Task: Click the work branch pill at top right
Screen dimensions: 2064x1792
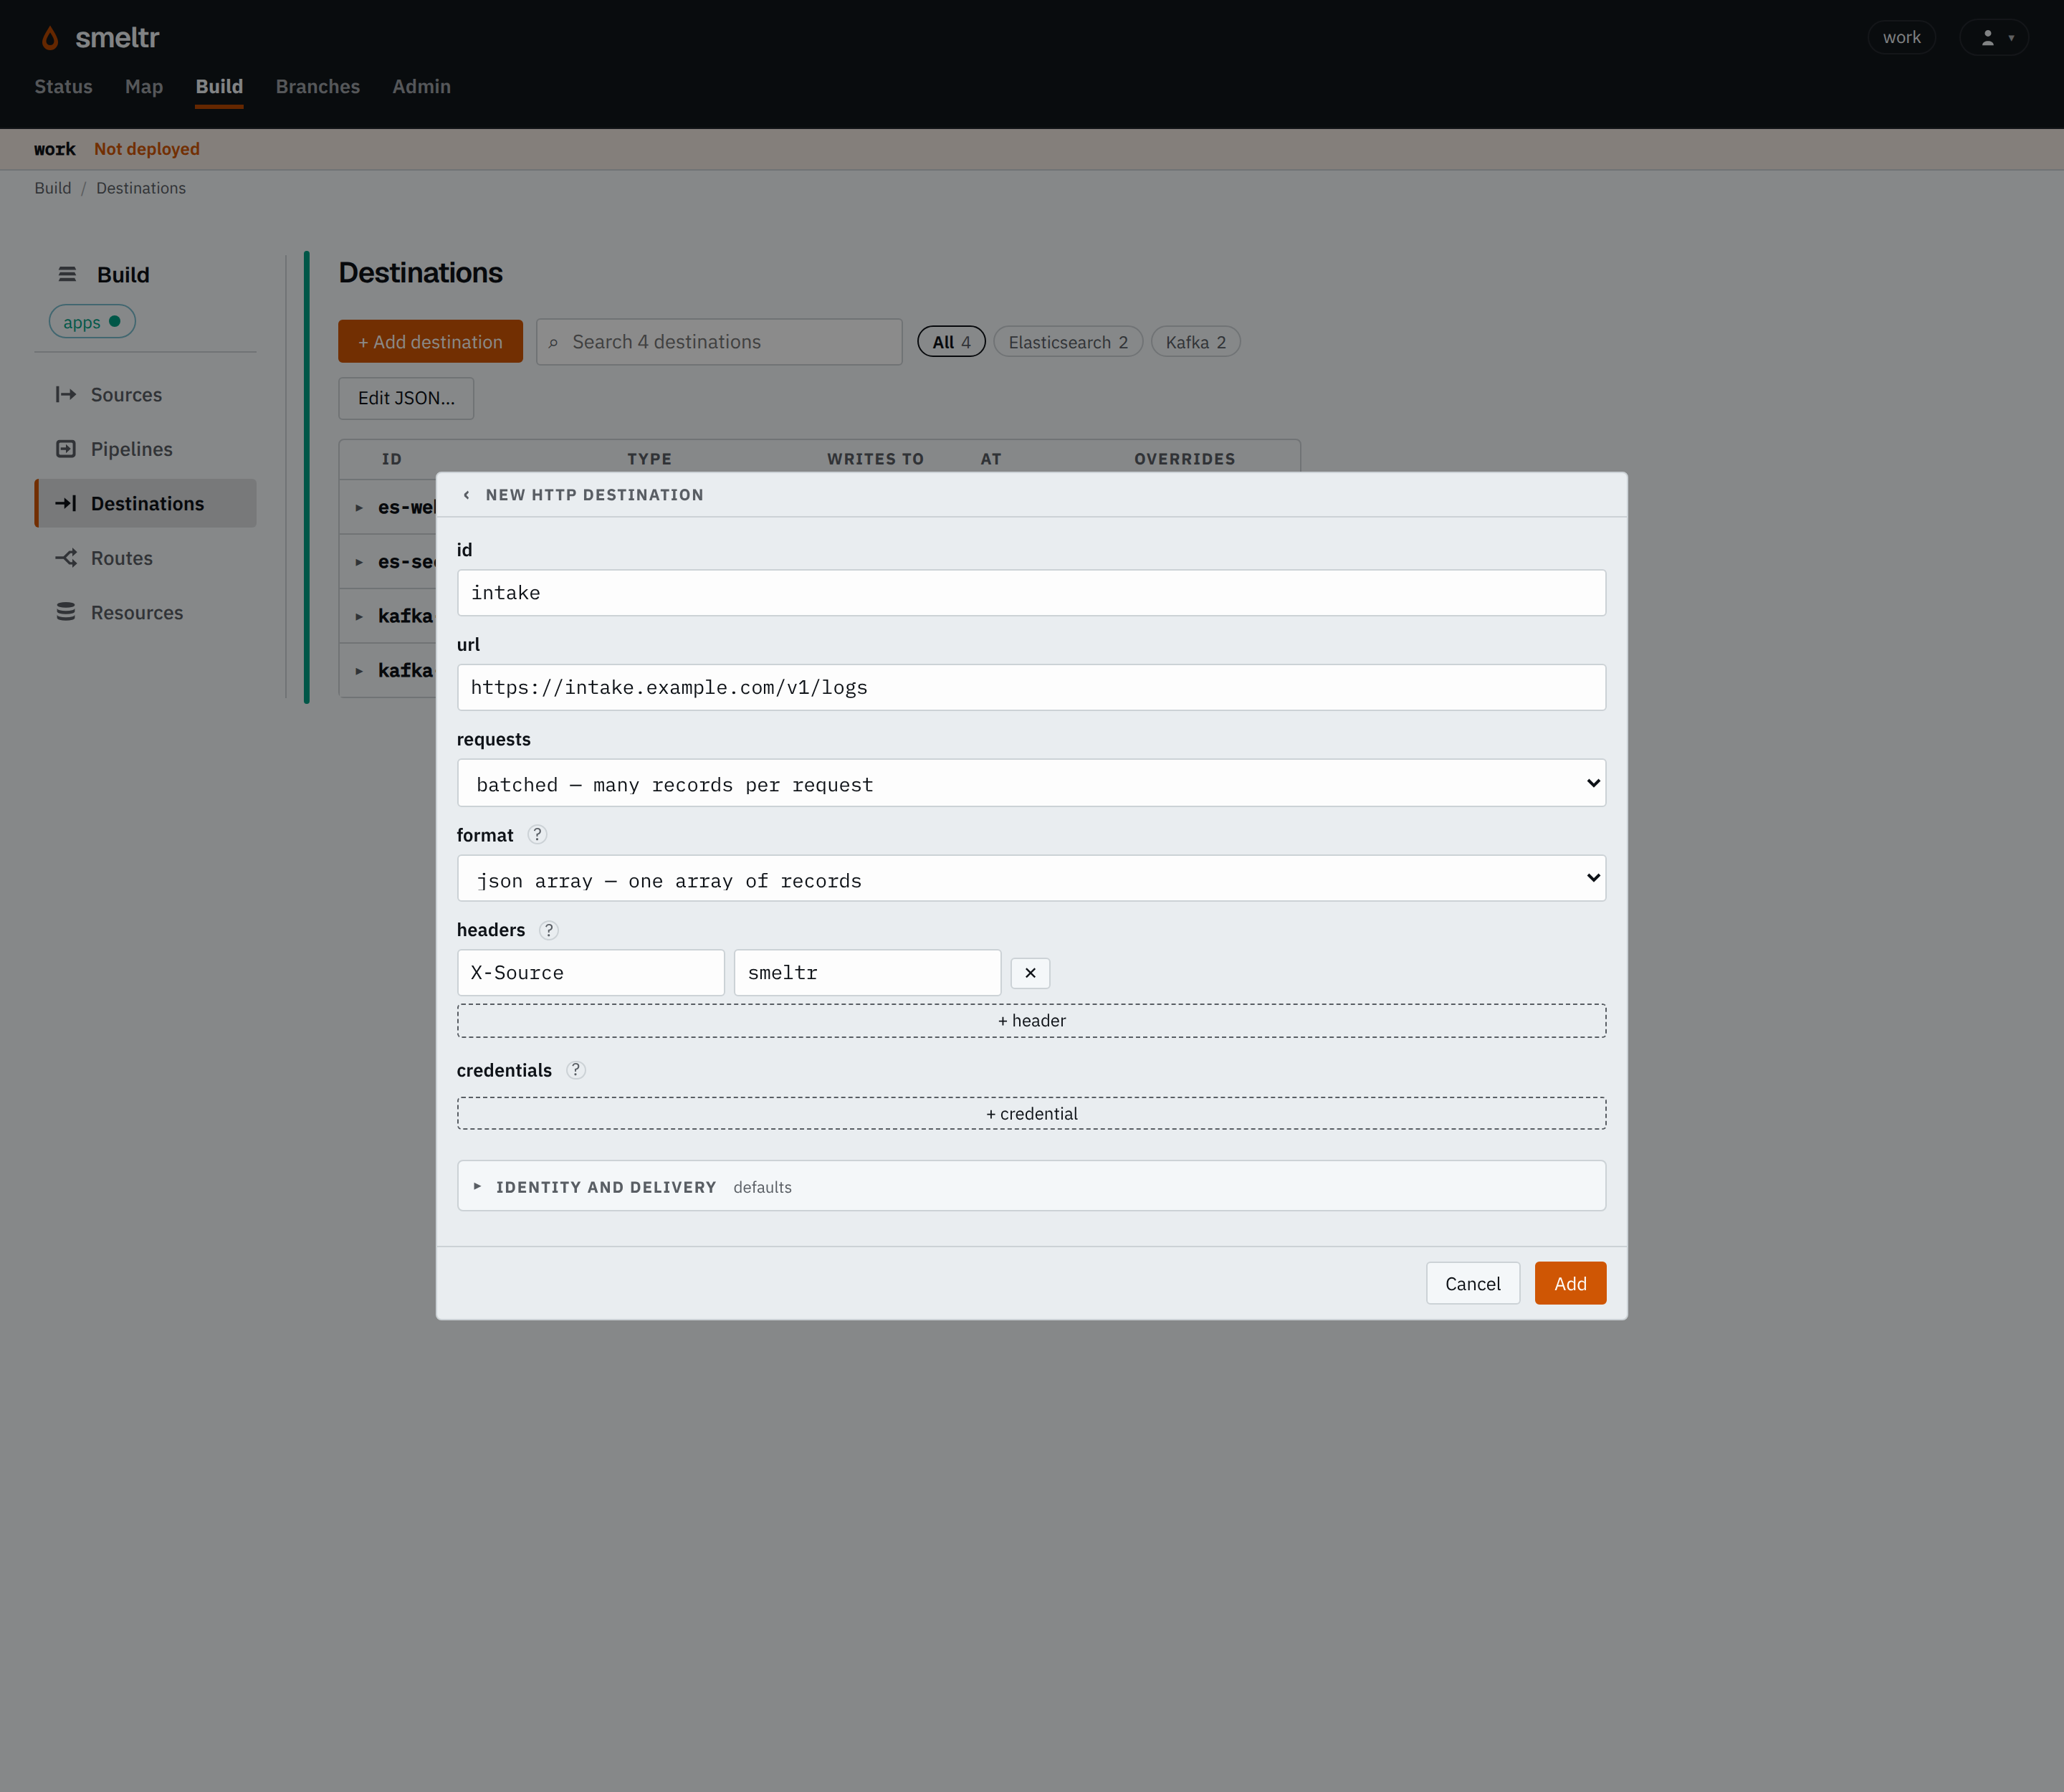Action: click(1901, 38)
